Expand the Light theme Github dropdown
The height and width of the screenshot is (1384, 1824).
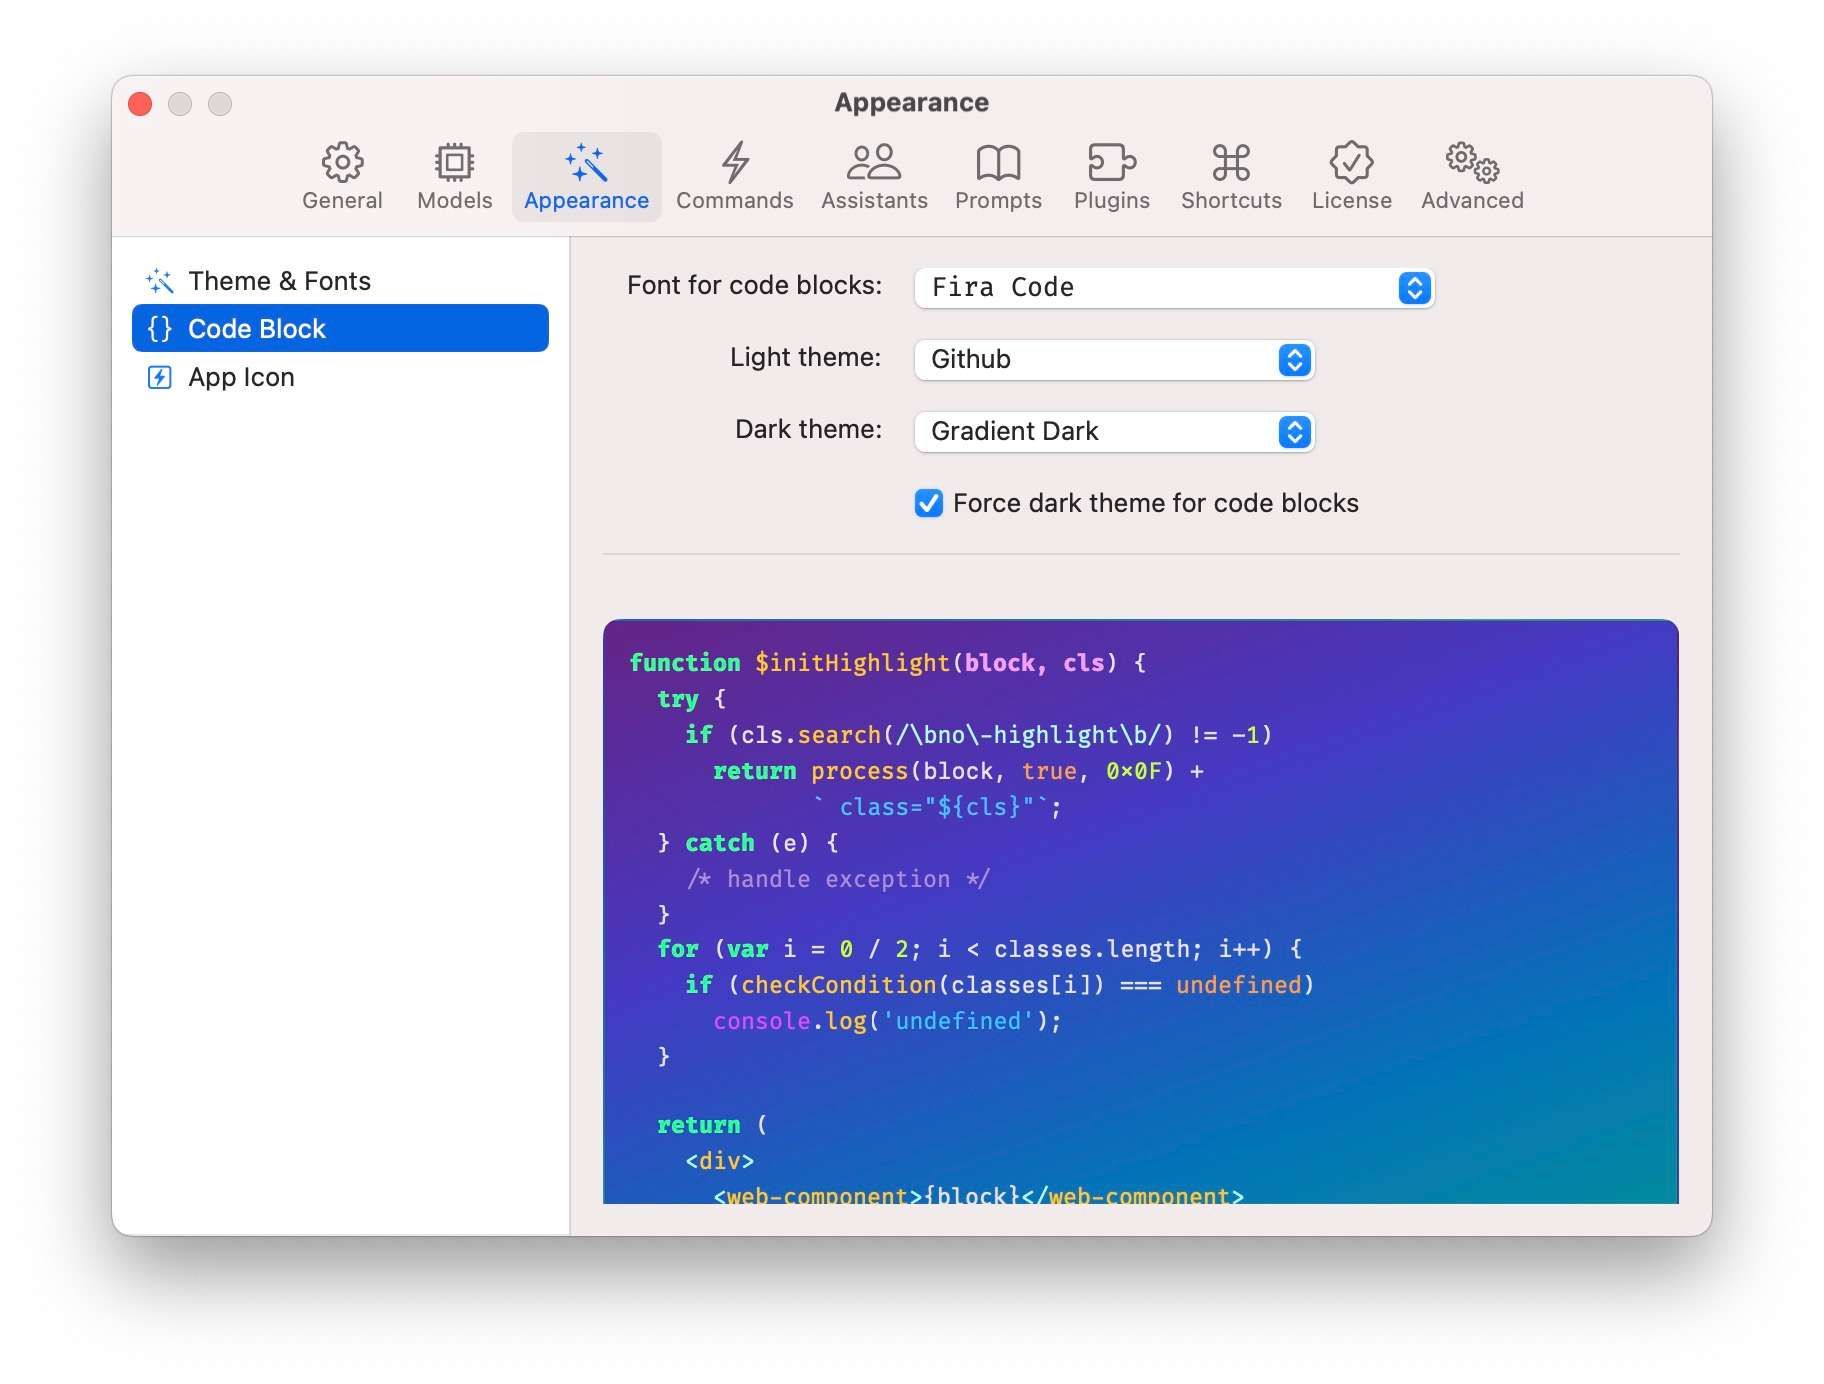(1114, 360)
